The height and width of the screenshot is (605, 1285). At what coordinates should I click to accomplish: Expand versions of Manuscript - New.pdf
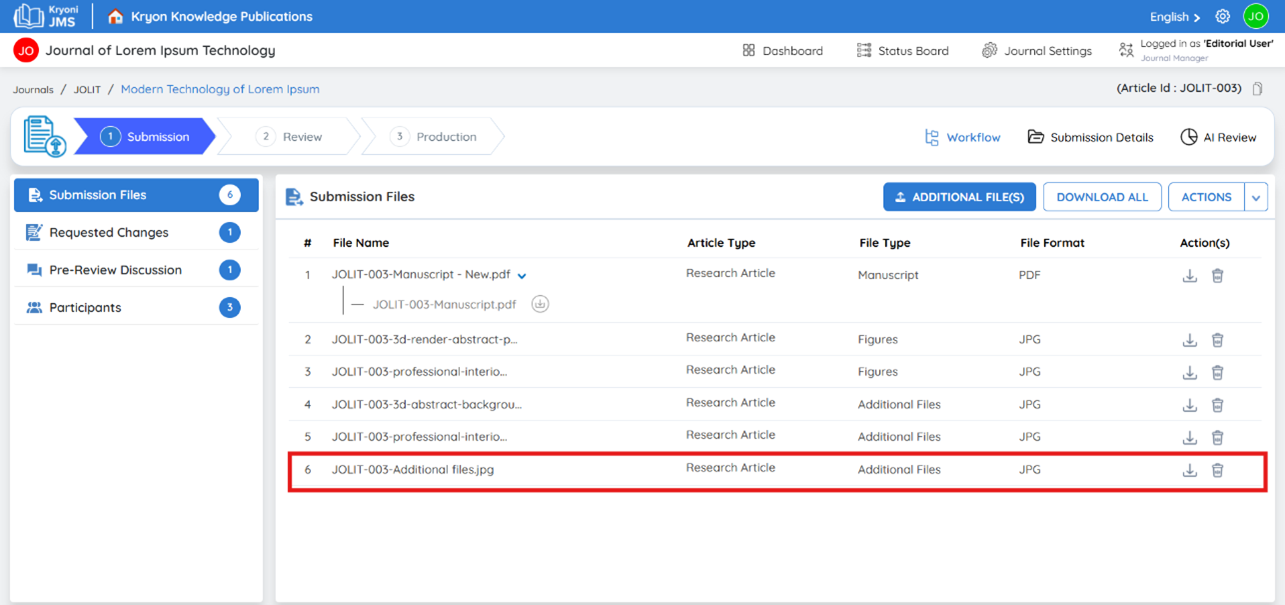pyautogui.click(x=522, y=276)
